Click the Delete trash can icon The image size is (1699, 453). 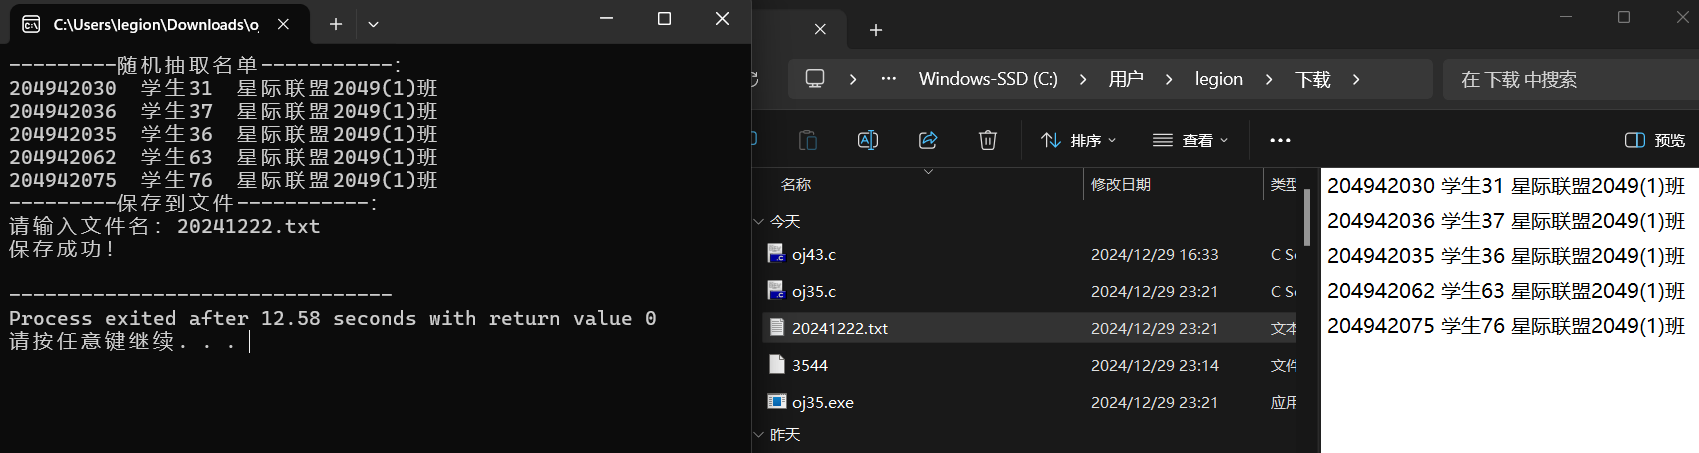click(988, 140)
